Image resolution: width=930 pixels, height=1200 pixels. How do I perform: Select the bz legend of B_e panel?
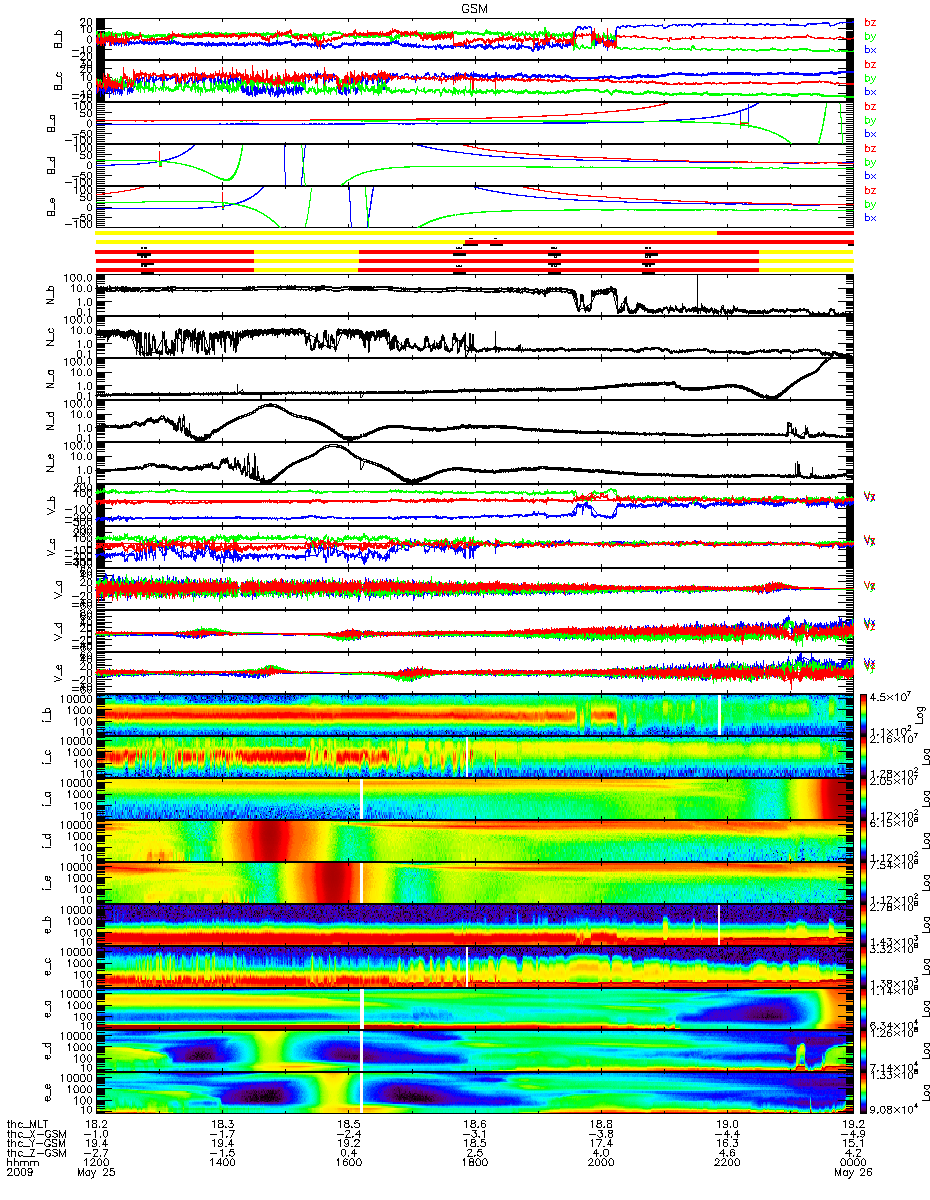click(870, 190)
